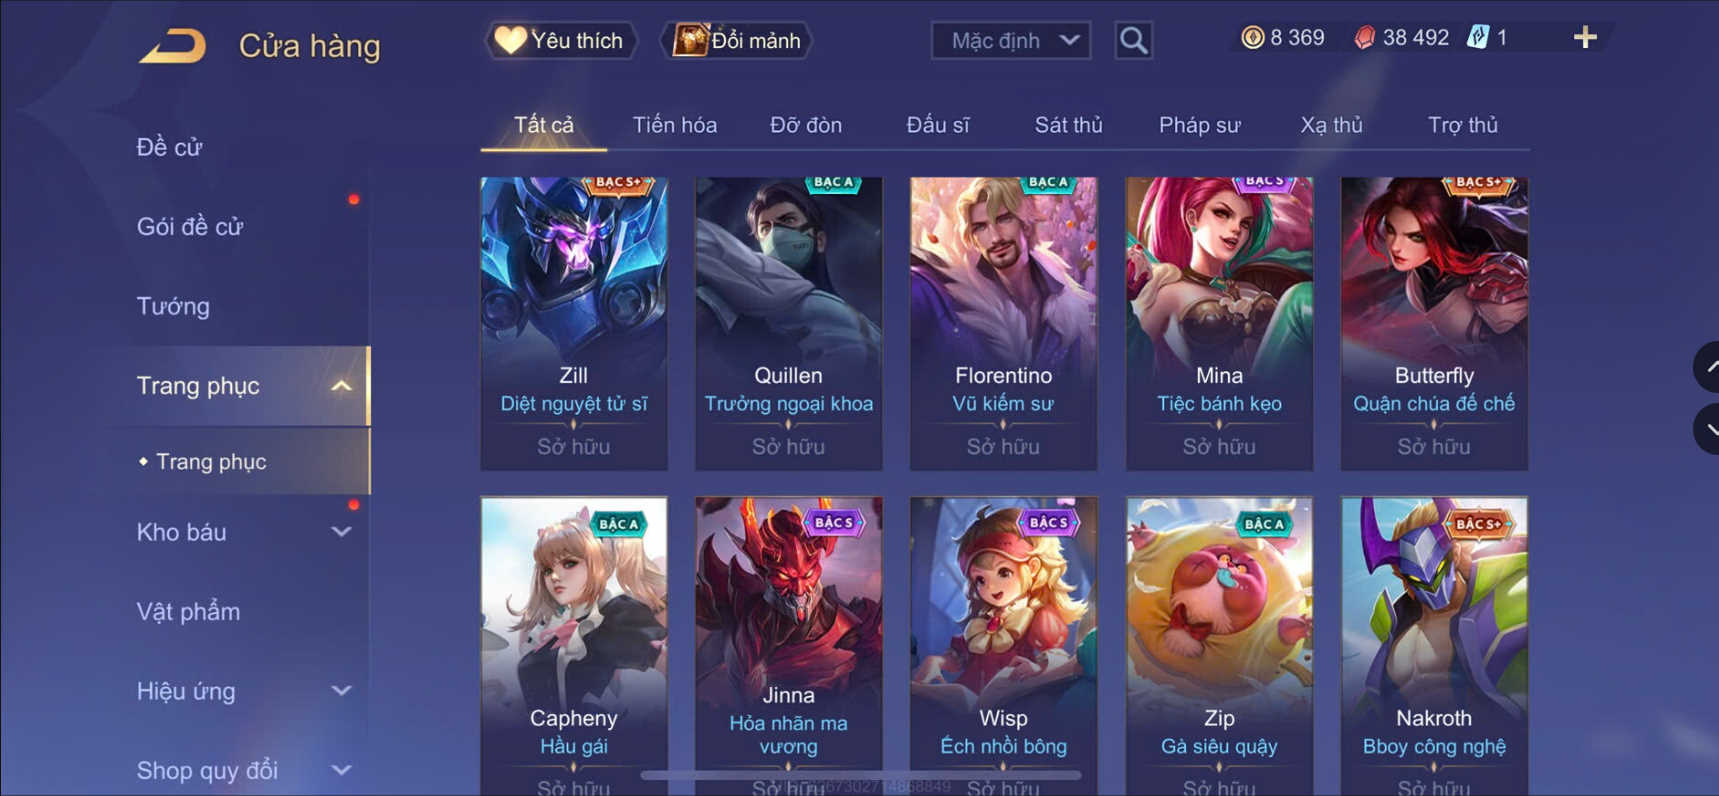Expand the Shop quy đổi section

pos(341,770)
